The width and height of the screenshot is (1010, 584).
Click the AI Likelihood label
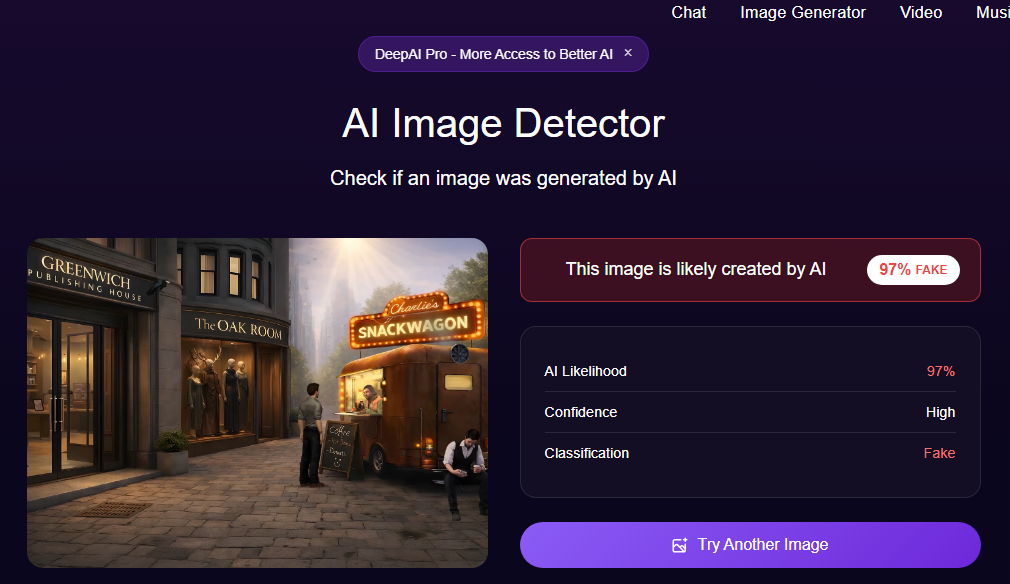pos(586,372)
